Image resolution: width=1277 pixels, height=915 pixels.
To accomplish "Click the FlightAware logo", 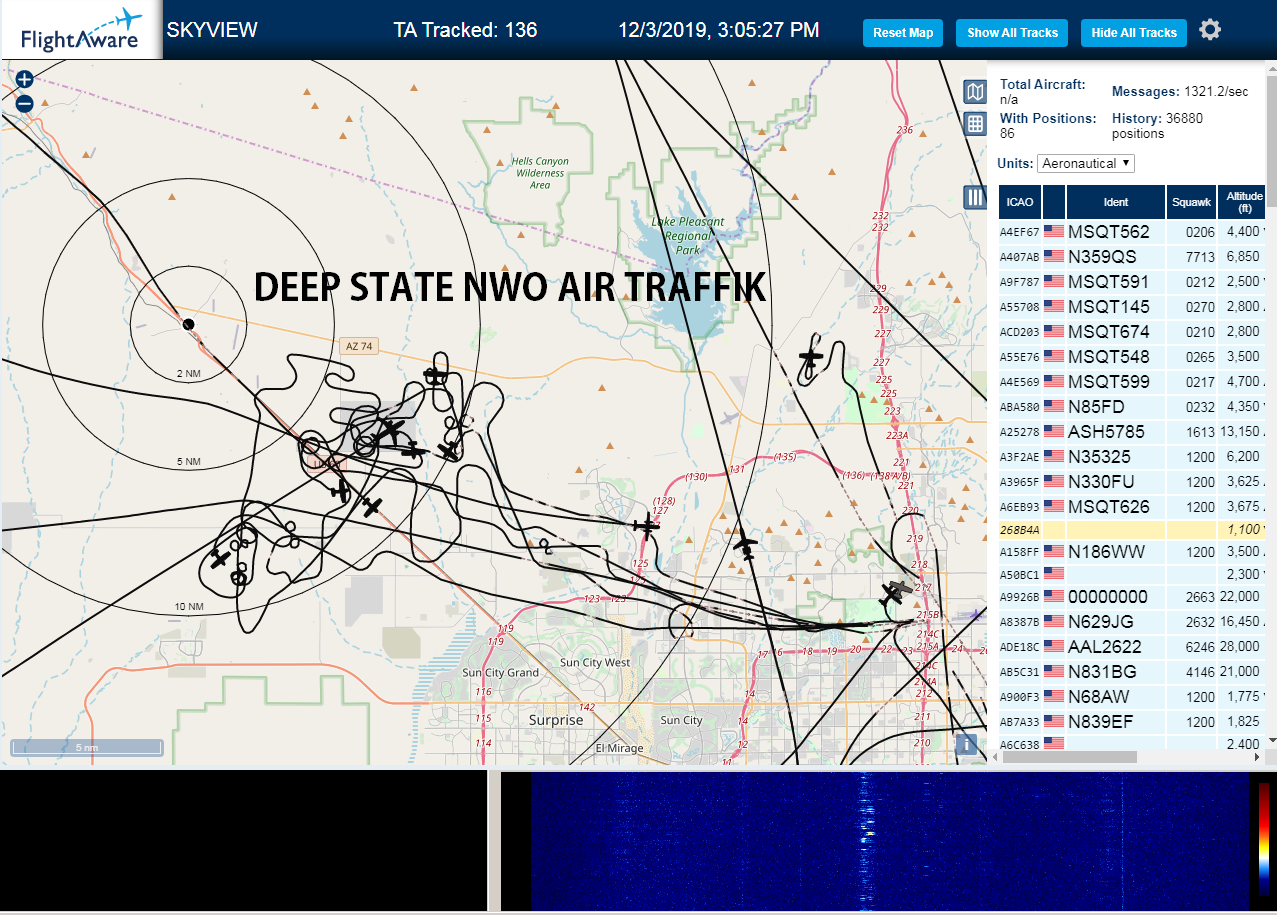I will click(81, 30).
